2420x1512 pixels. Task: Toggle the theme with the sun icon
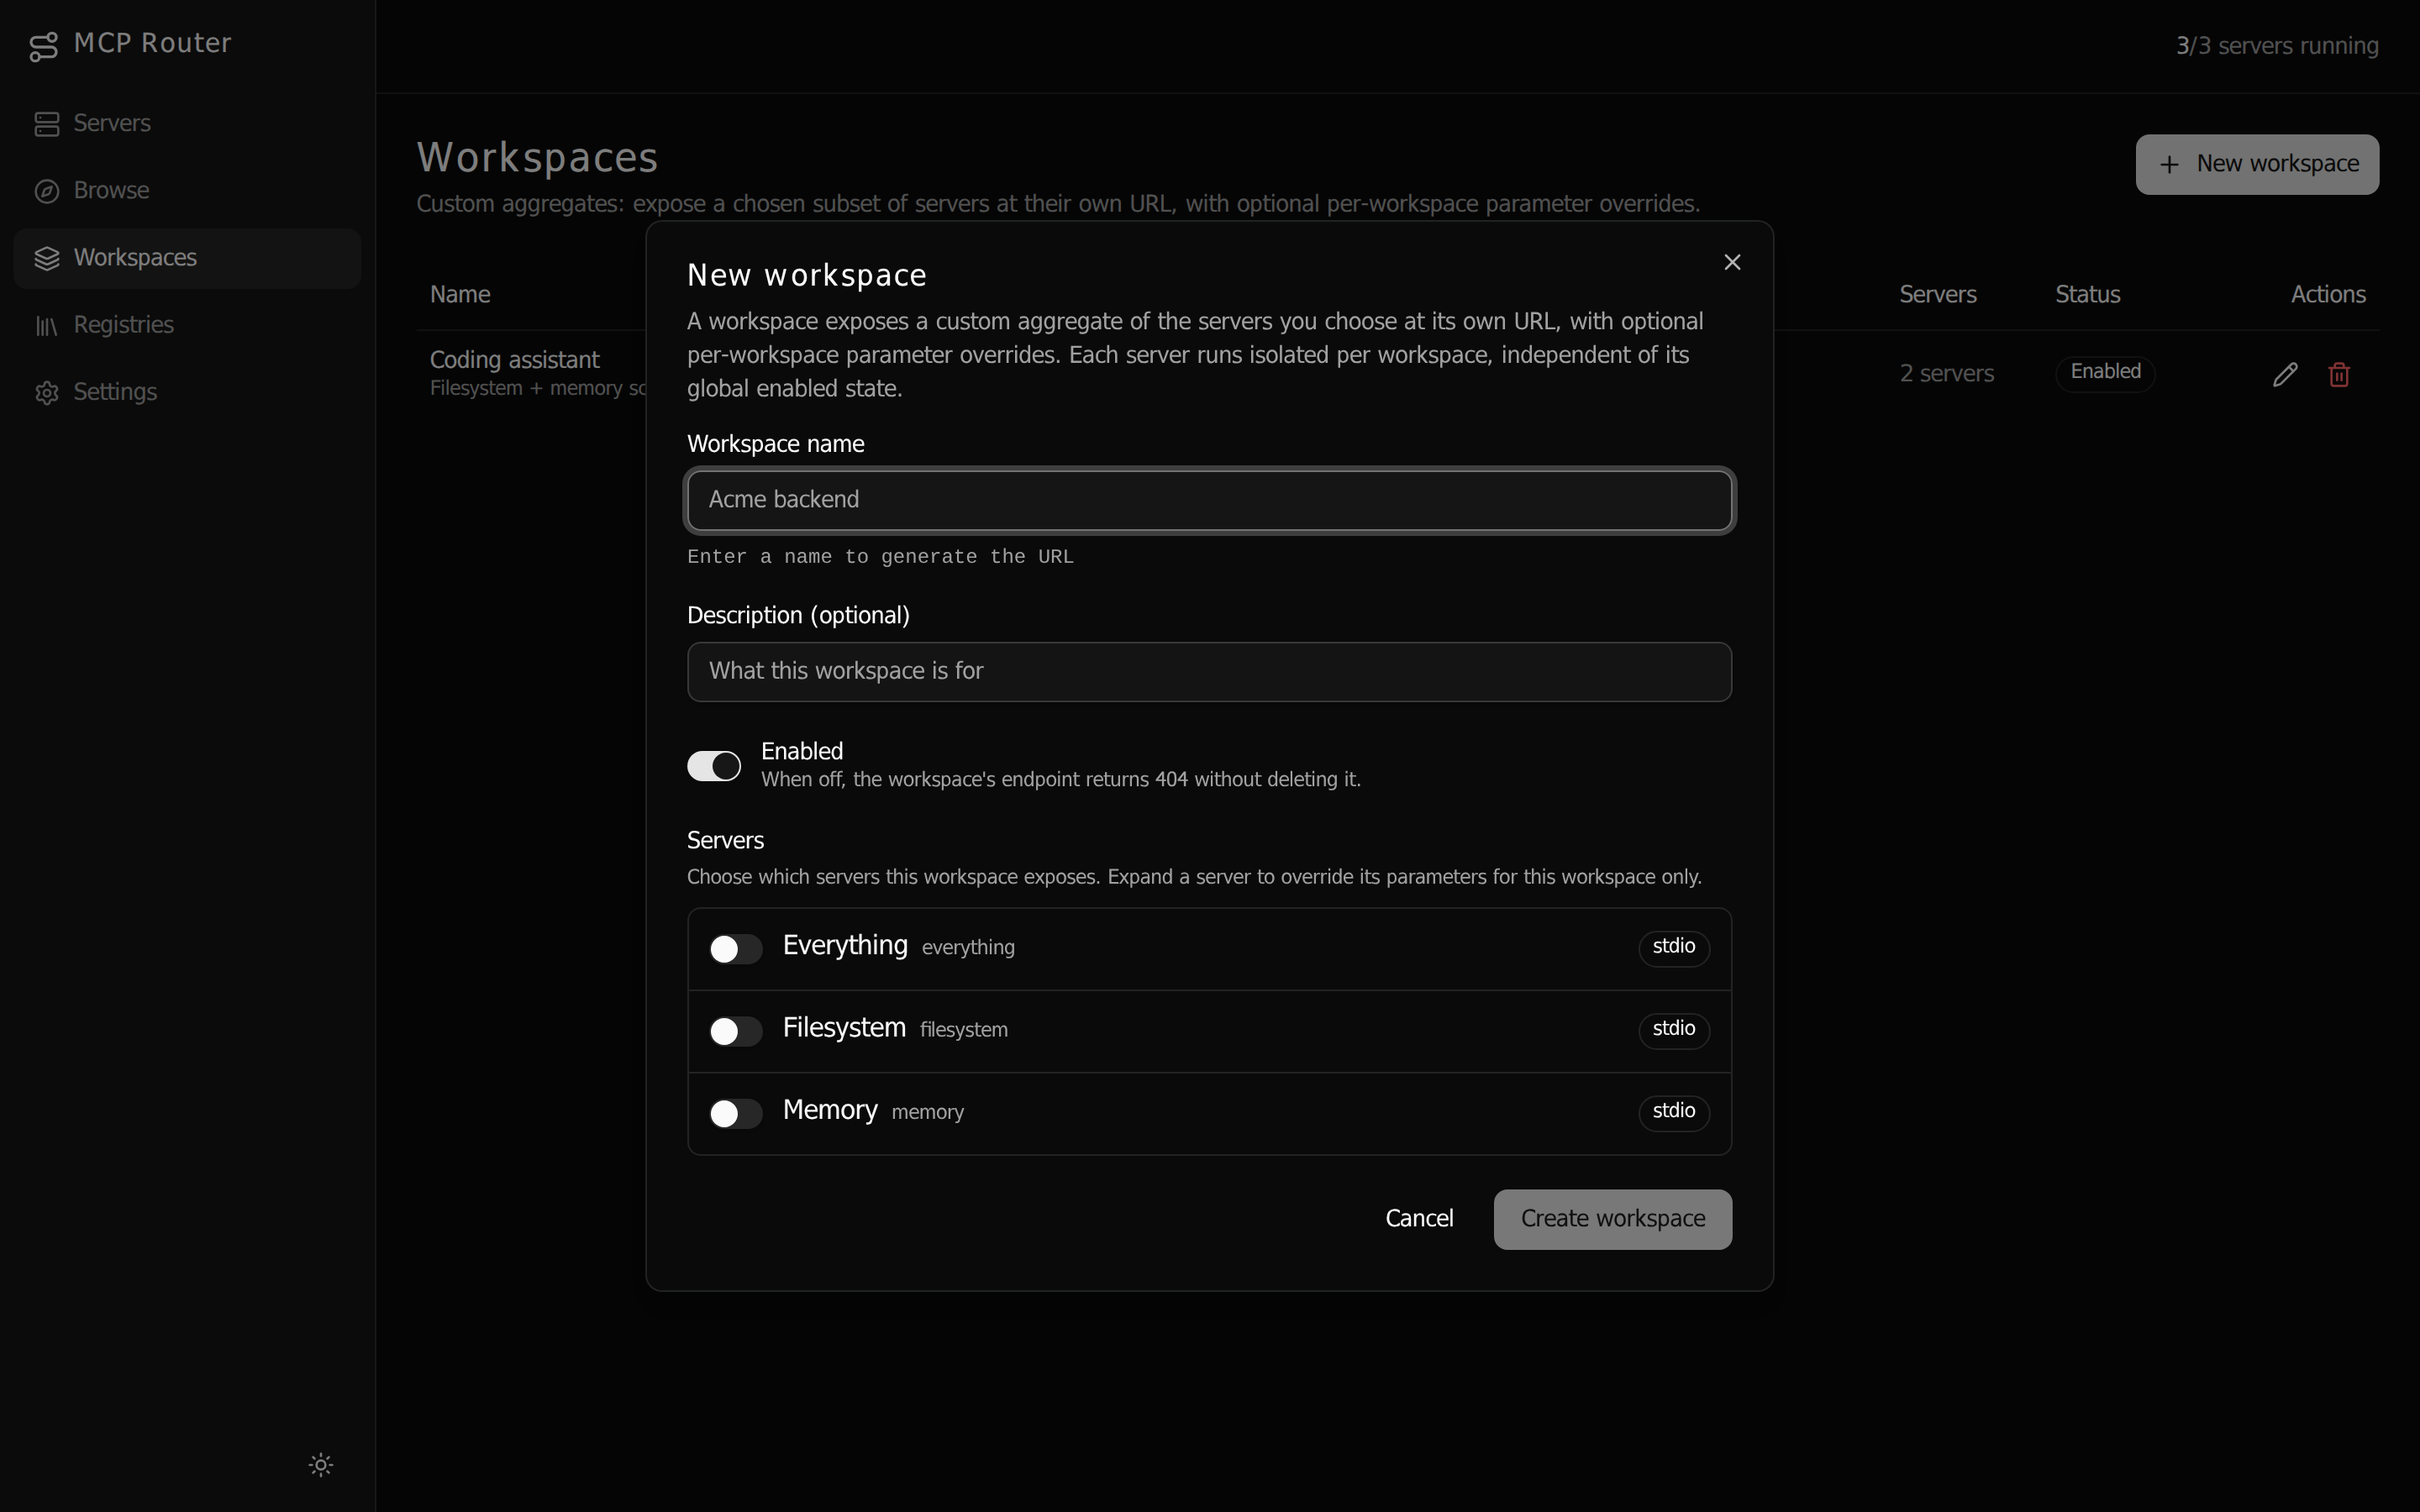click(321, 1465)
